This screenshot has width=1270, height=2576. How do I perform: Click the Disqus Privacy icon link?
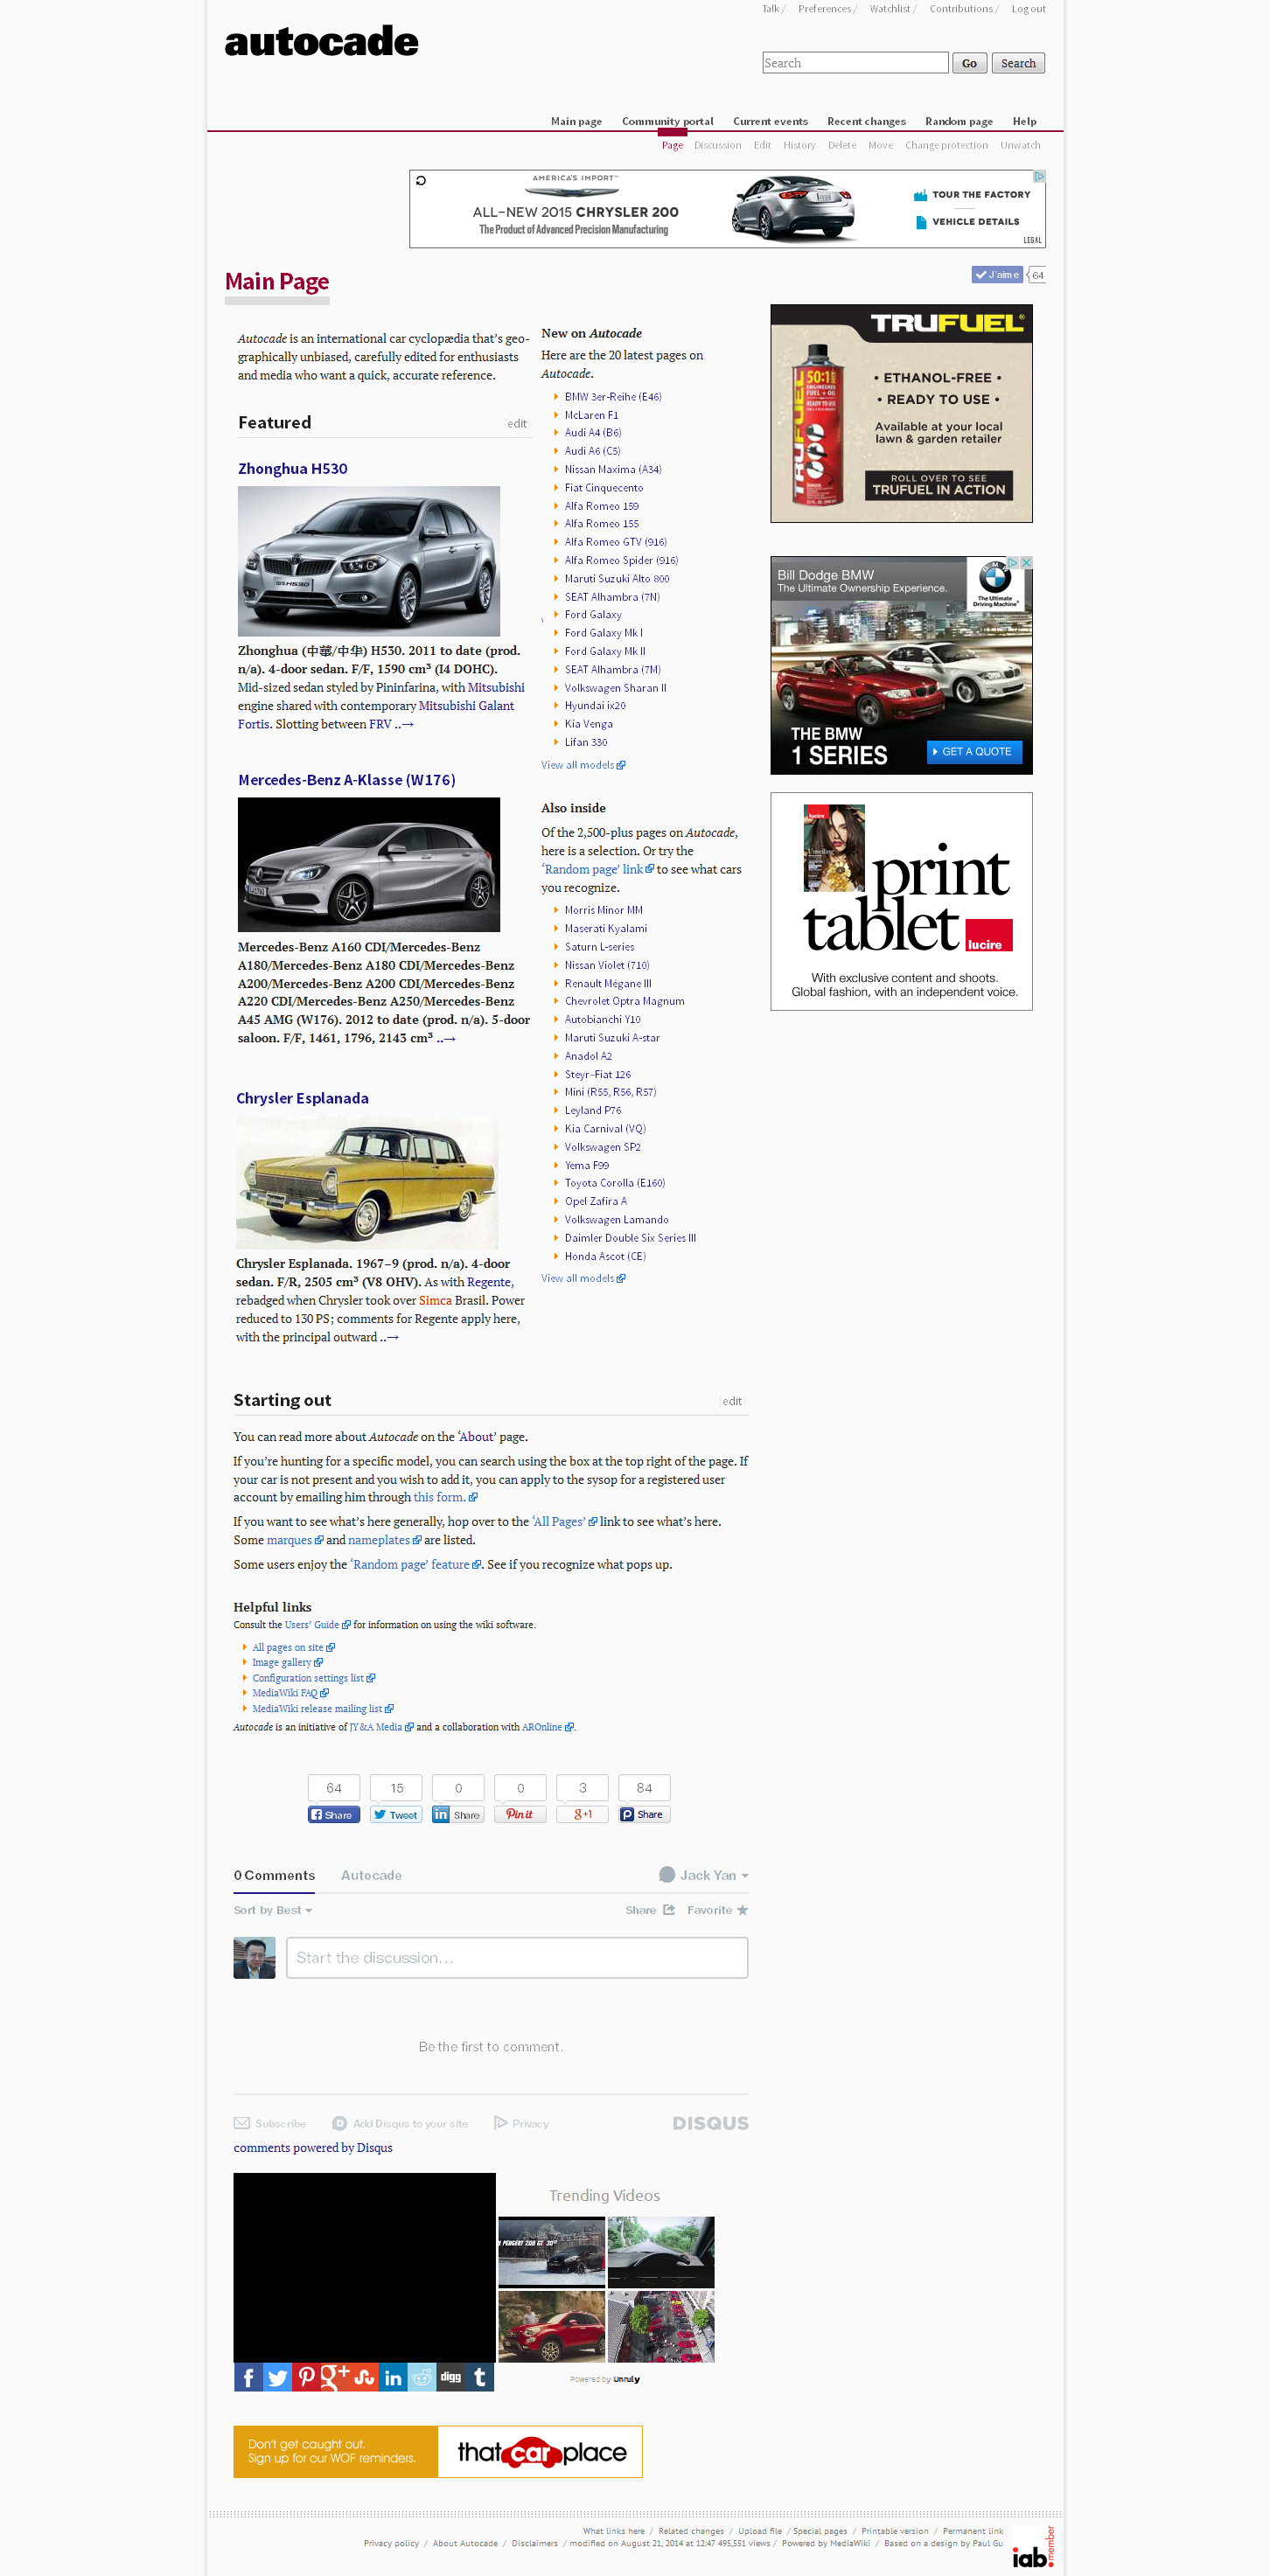(x=521, y=2123)
